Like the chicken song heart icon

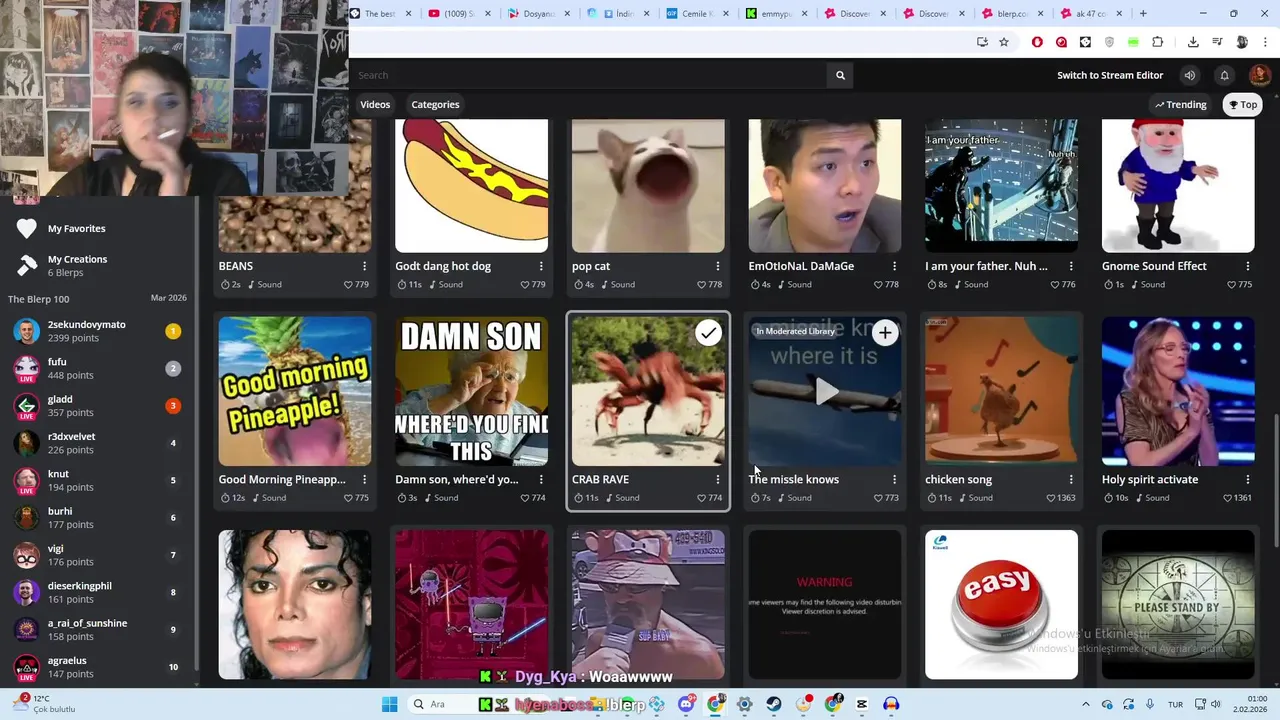coord(1052,498)
